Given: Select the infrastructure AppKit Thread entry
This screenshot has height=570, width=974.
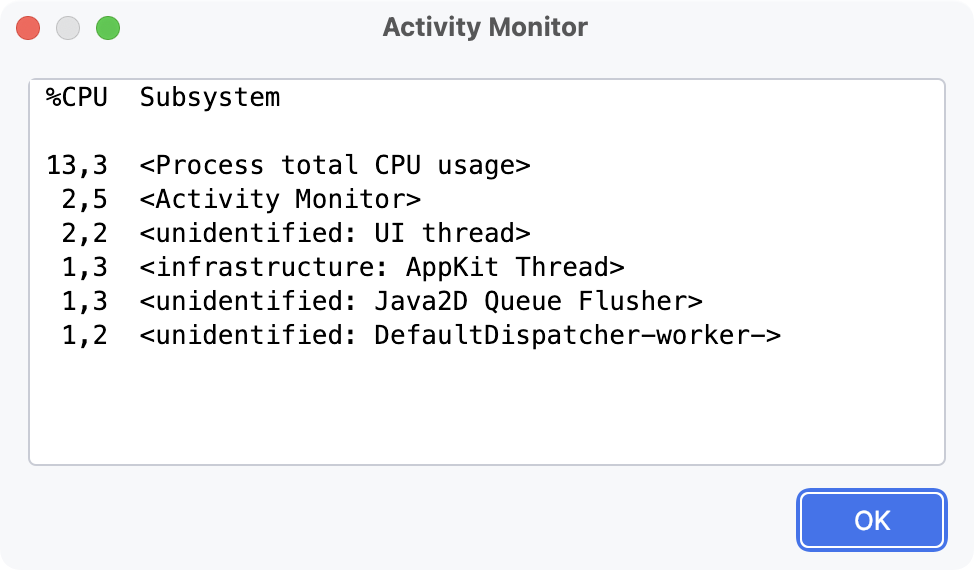Looking at the screenshot, I should pyautogui.click(x=382, y=268).
